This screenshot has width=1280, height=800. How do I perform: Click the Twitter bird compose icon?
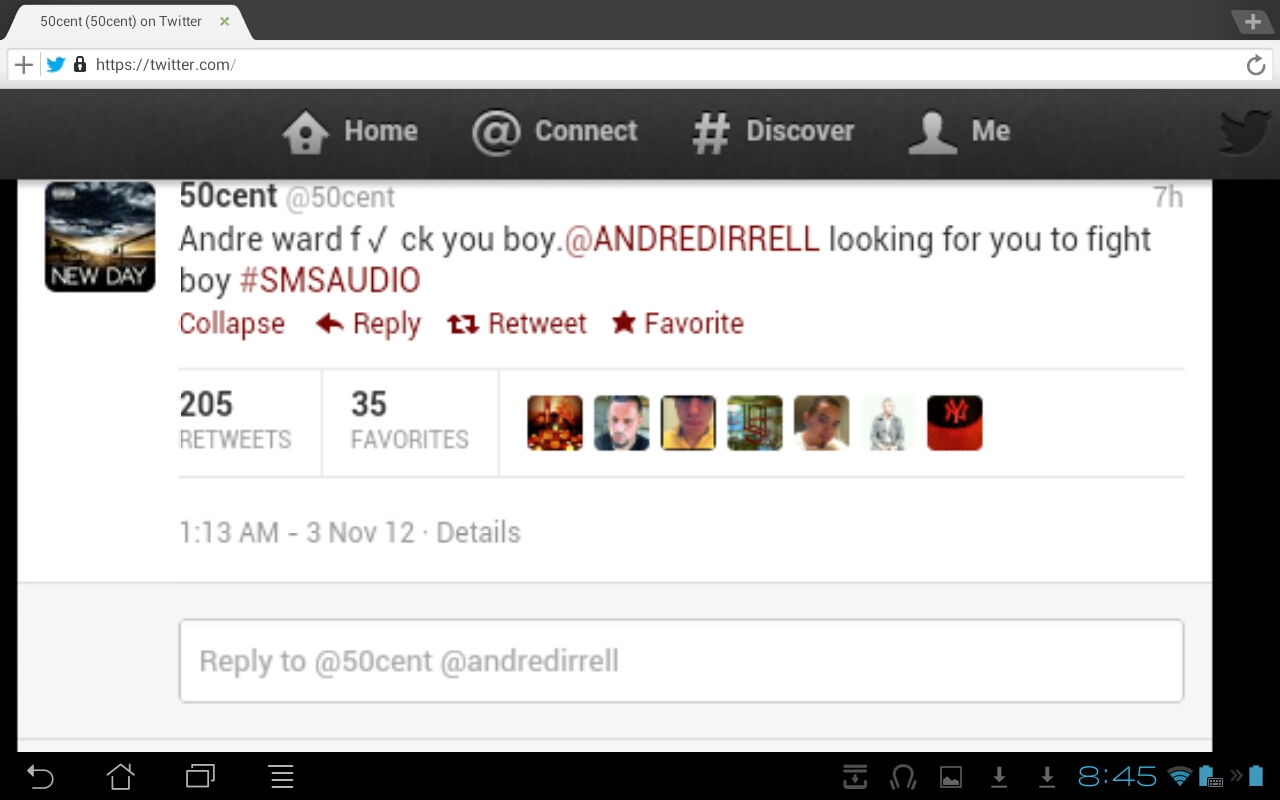[1245, 132]
